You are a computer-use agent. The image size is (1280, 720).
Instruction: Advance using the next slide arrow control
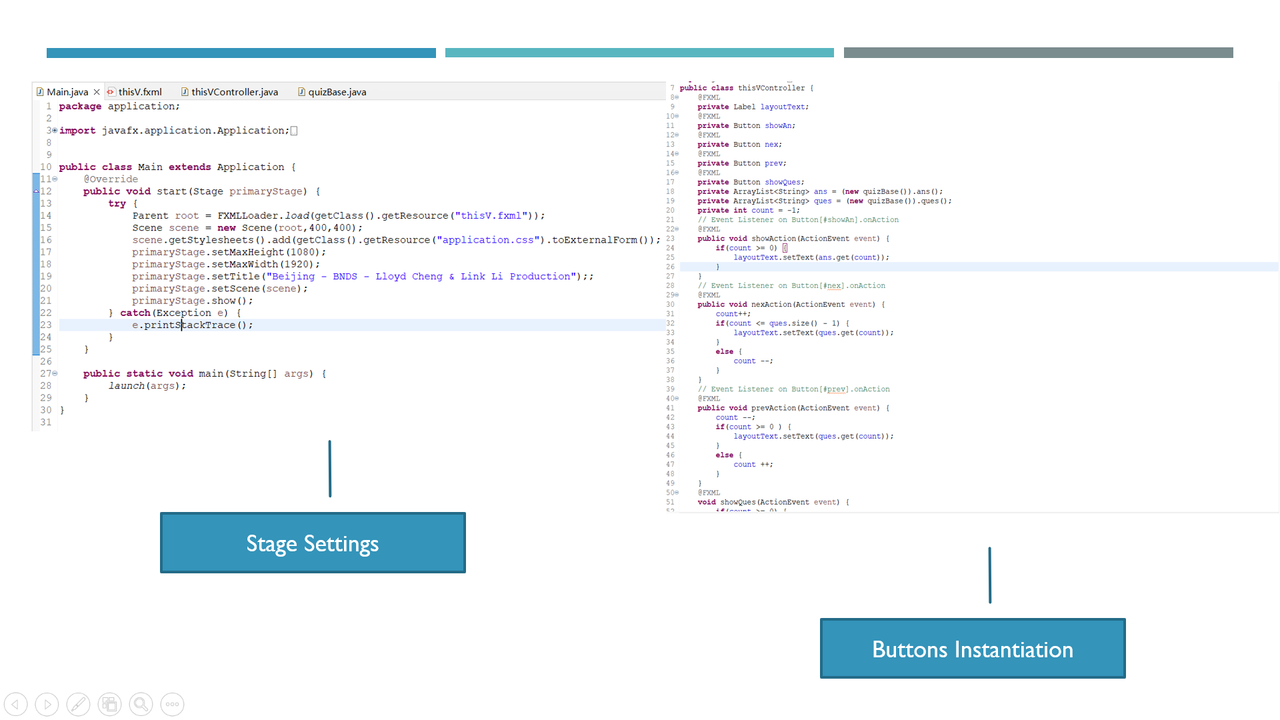pos(47,704)
